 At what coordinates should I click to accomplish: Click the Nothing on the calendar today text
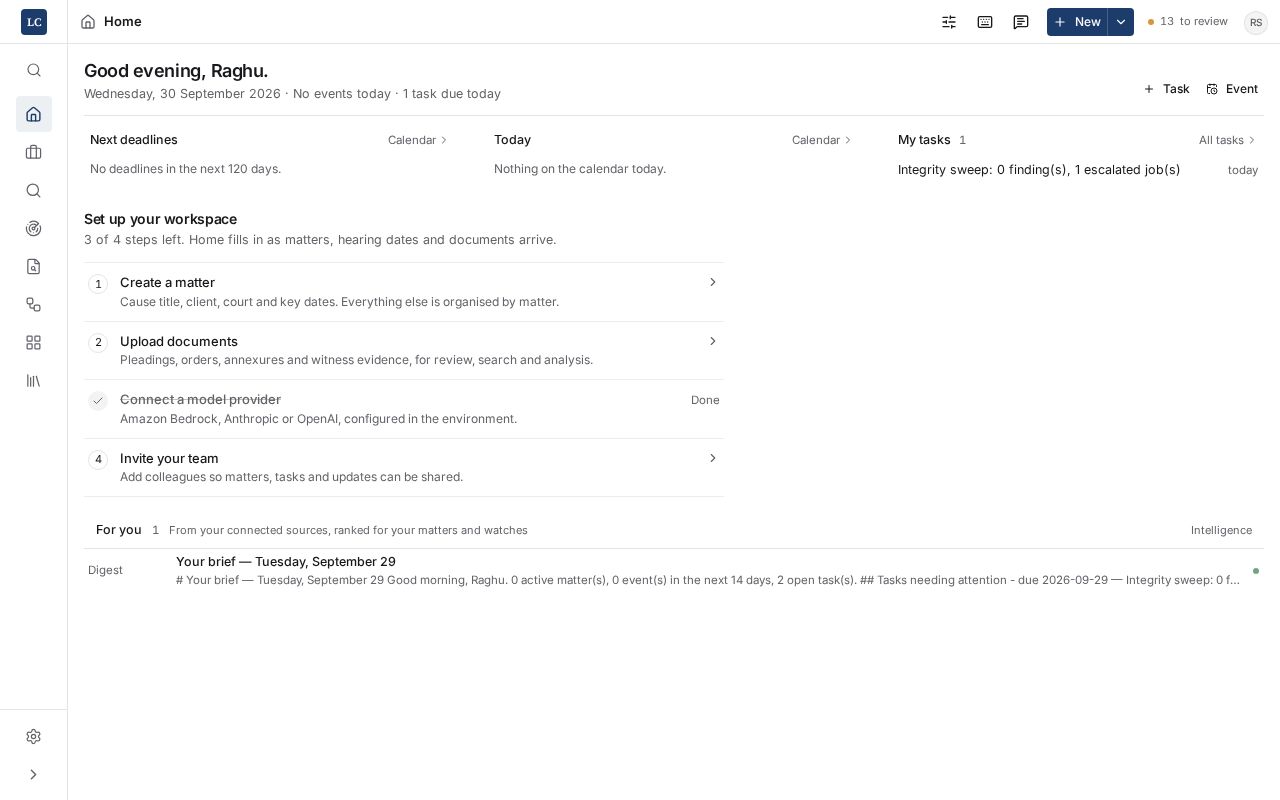[580, 169]
